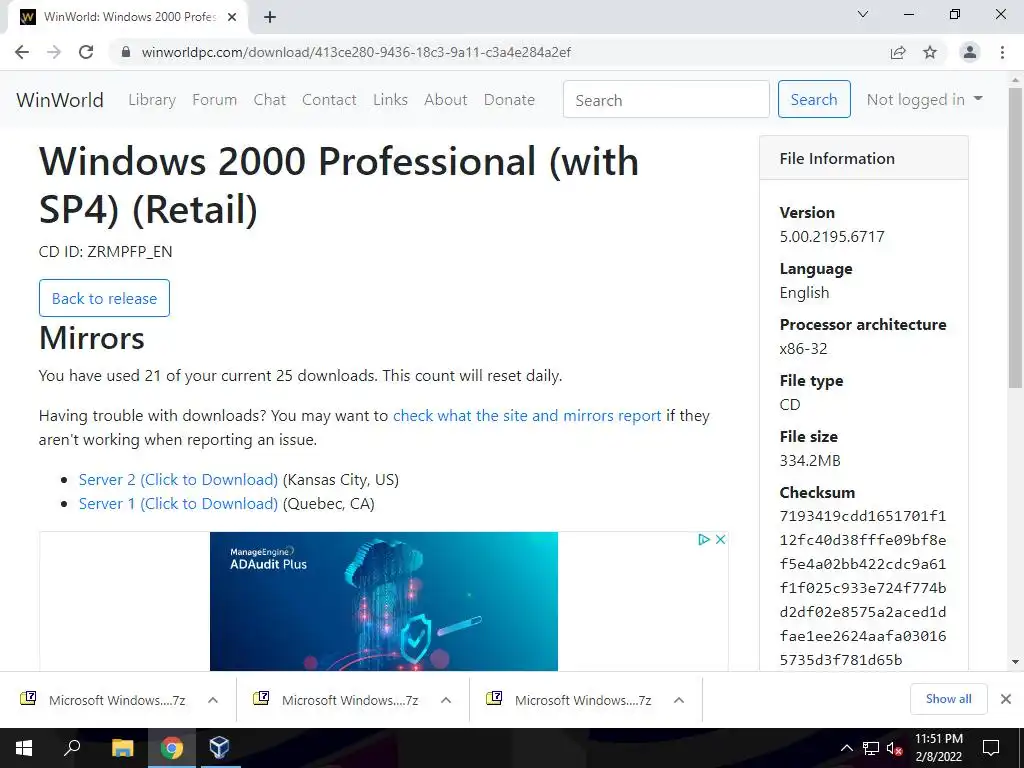
Task: Click the address bar URL
Action: pyautogui.click(x=356, y=52)
